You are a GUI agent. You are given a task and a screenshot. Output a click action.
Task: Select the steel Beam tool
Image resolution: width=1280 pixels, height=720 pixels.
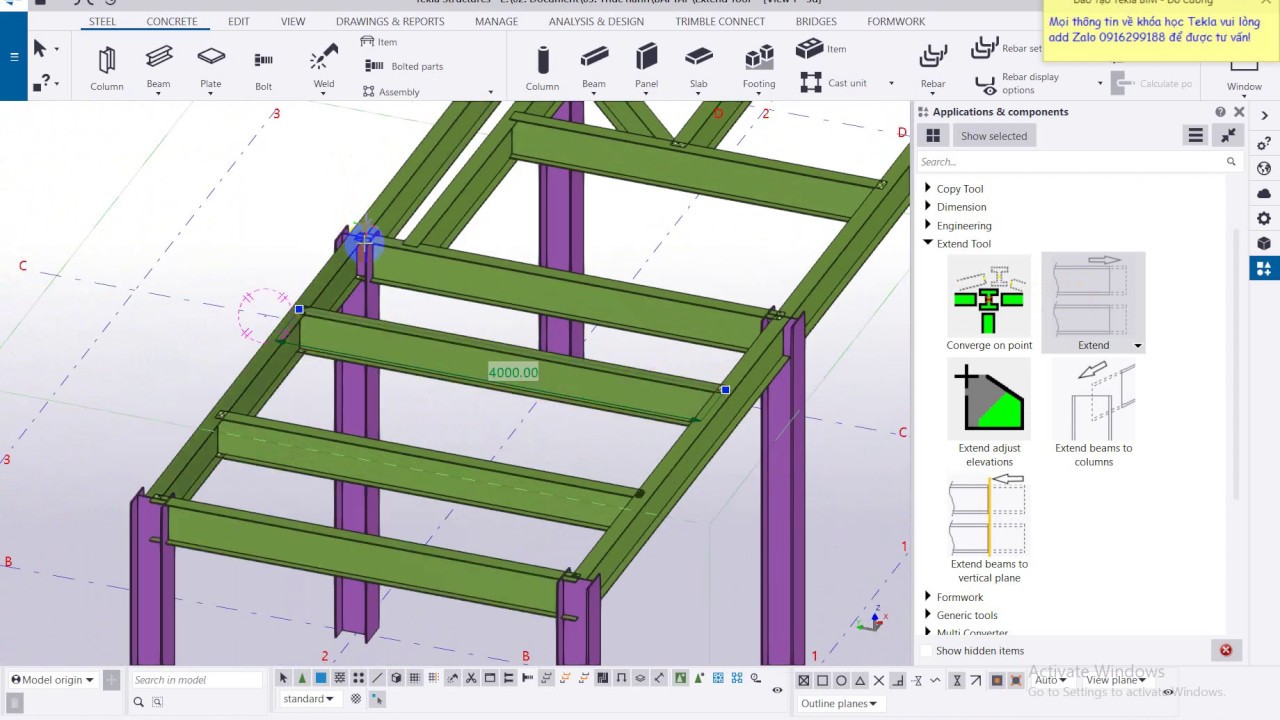pos(158,69)
